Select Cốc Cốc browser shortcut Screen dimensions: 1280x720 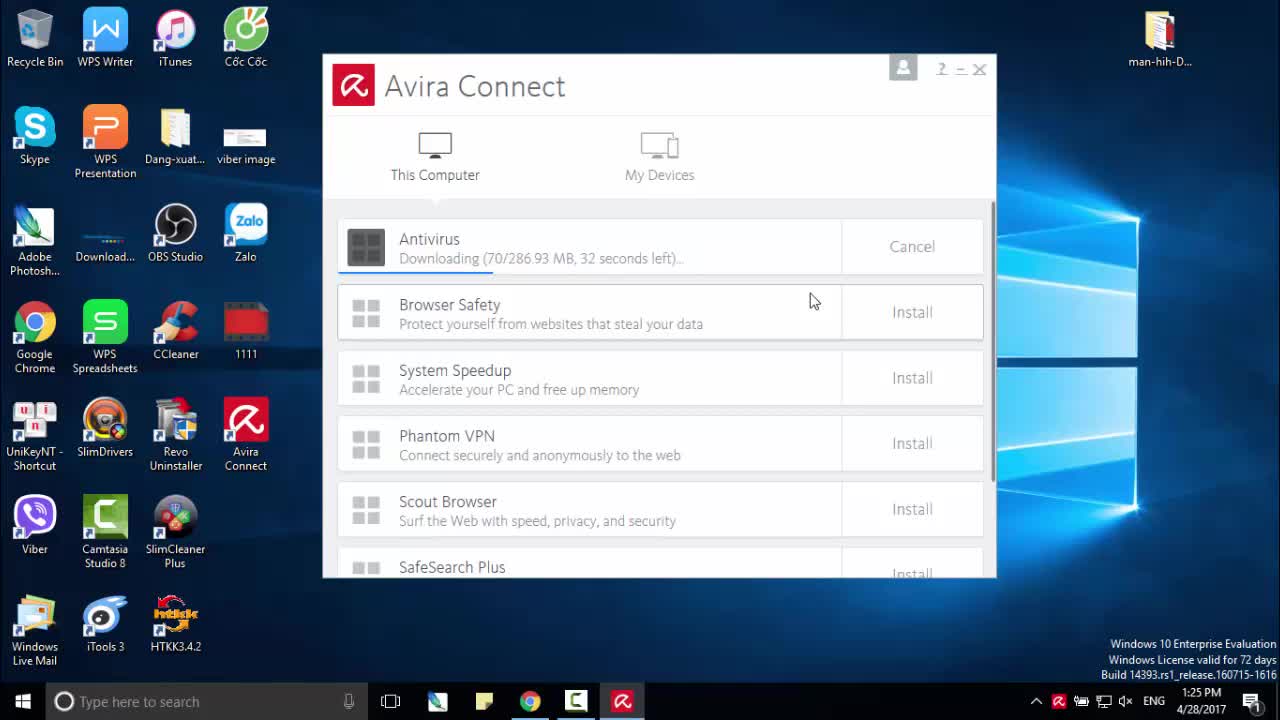[246, 39]
